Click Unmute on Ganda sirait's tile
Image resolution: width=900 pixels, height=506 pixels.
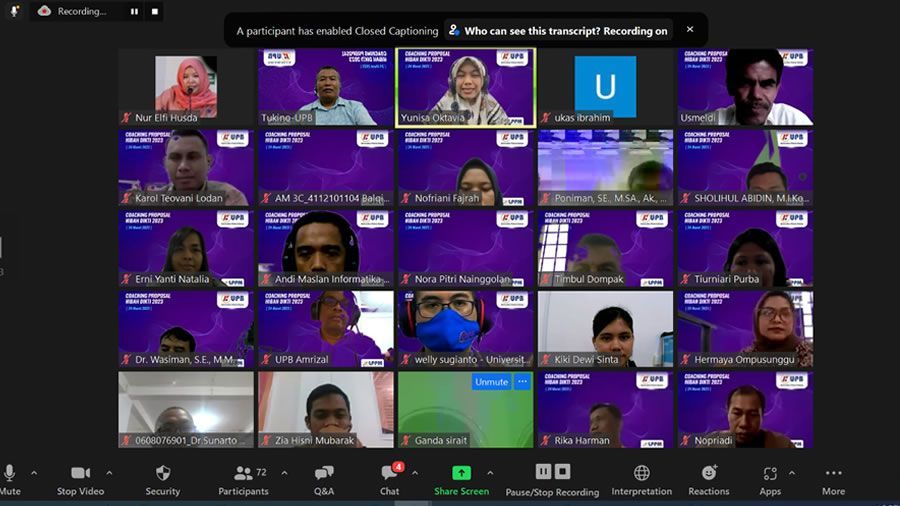point(491,382)
